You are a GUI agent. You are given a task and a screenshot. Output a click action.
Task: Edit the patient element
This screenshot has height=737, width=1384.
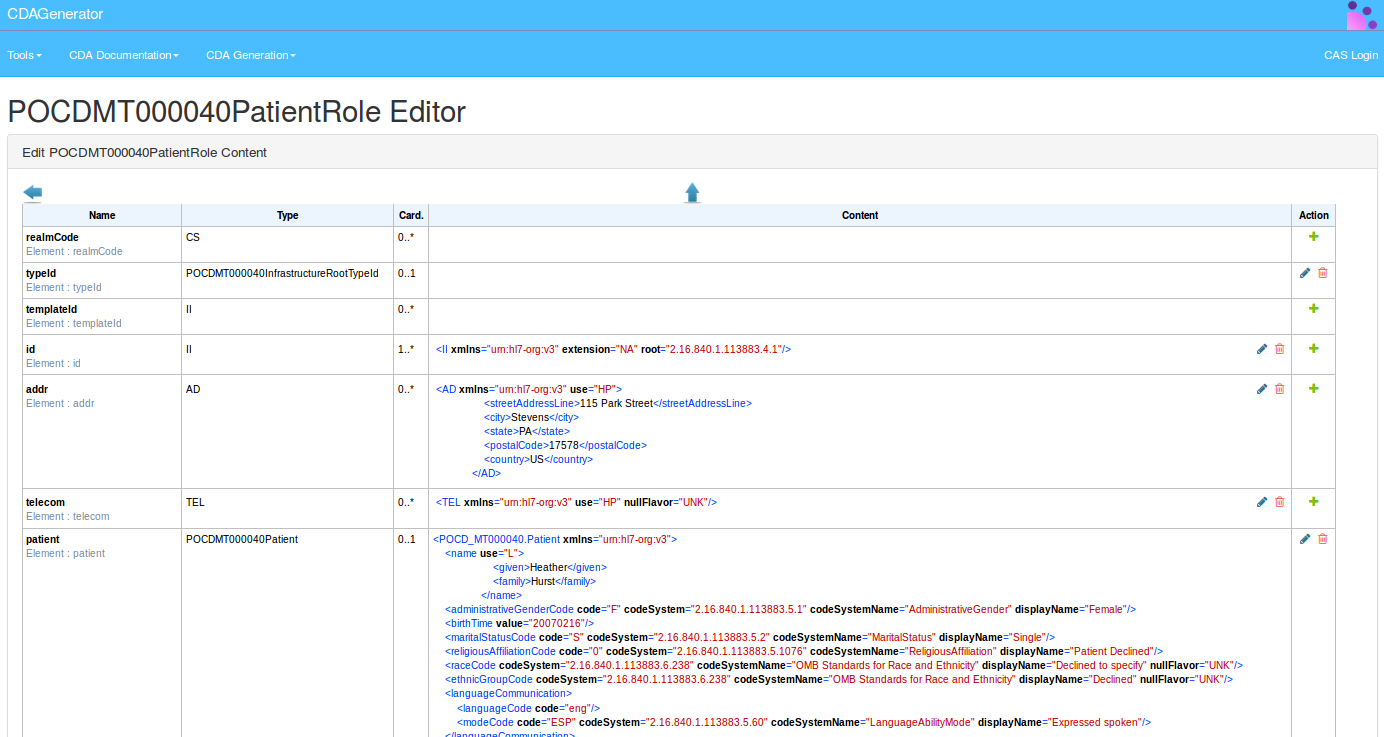click(x=1304, y=539)
